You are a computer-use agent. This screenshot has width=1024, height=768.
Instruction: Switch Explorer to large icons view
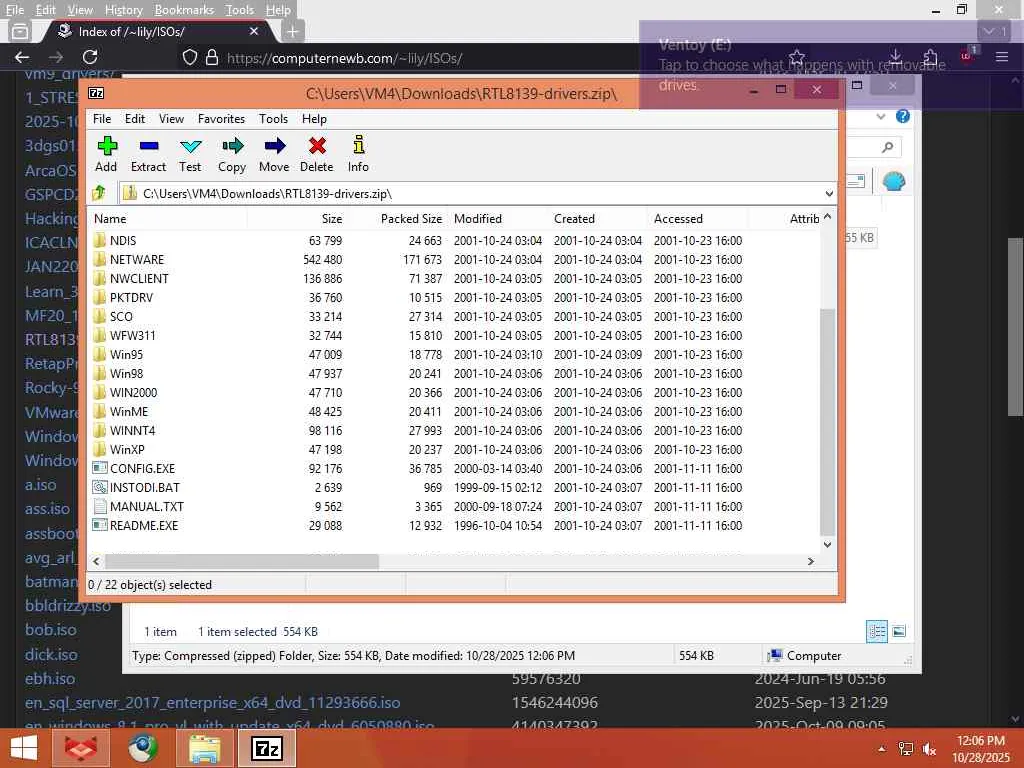tap(899, 631)
